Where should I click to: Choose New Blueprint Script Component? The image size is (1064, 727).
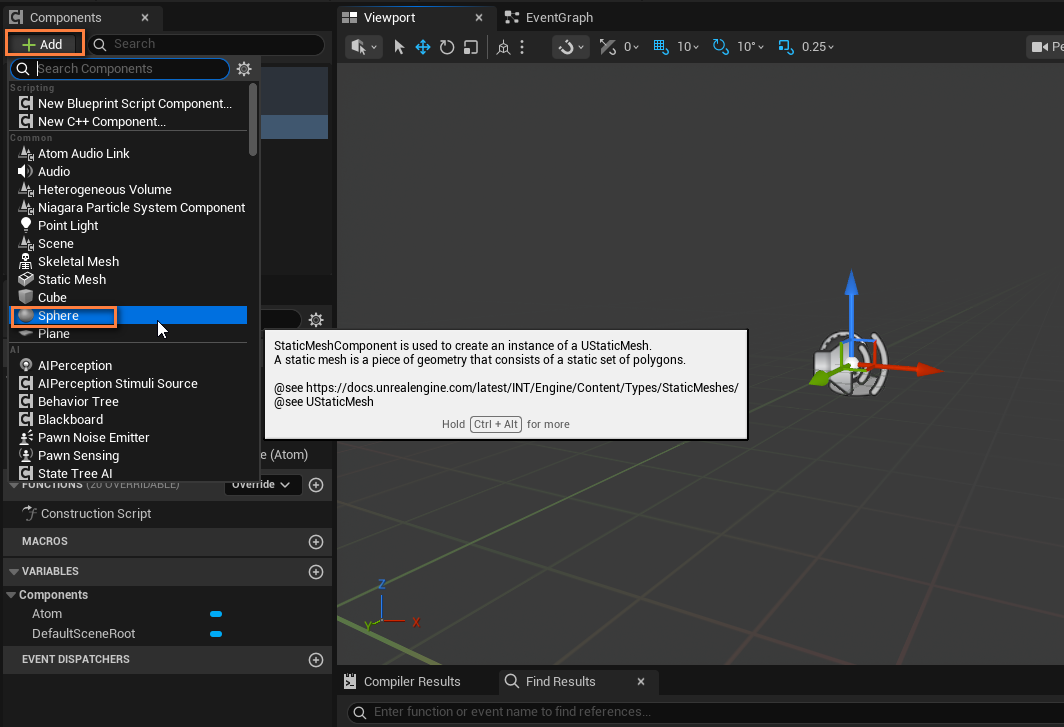(128, 103)
